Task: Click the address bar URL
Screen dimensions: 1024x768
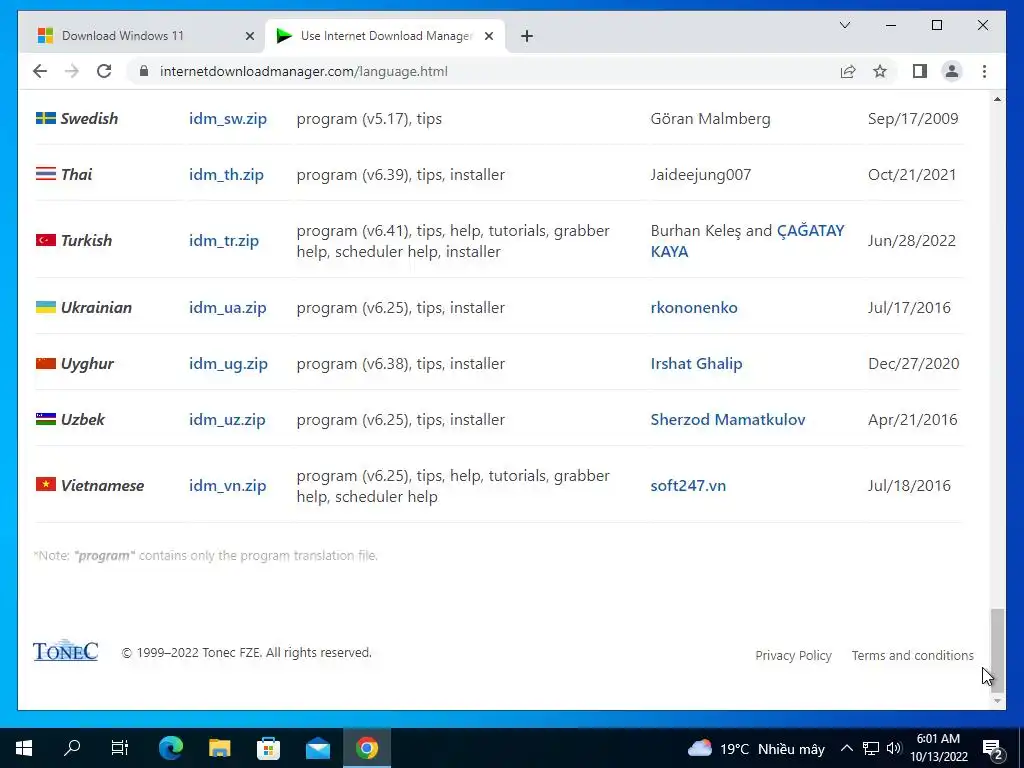Action: (x=304, y=71)
